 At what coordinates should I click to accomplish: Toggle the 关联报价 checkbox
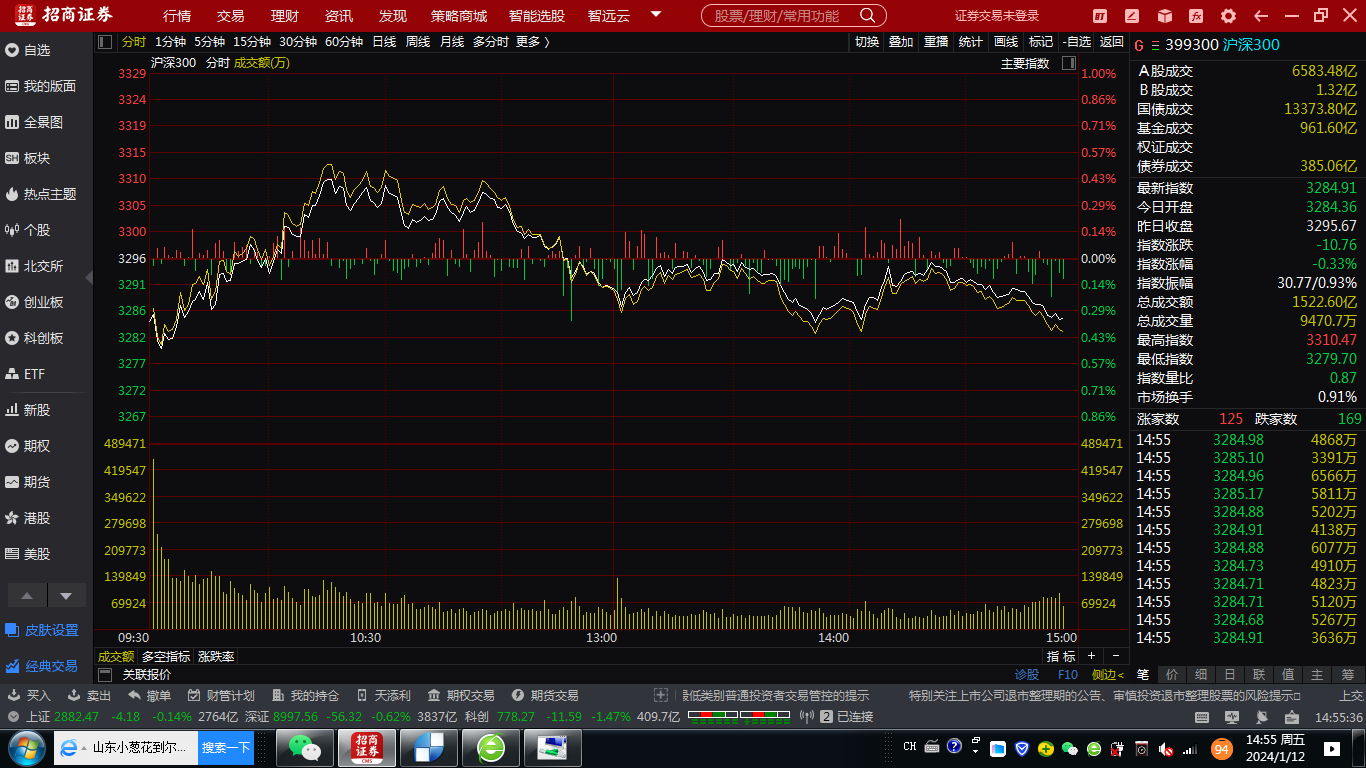(x=105, y=675)
